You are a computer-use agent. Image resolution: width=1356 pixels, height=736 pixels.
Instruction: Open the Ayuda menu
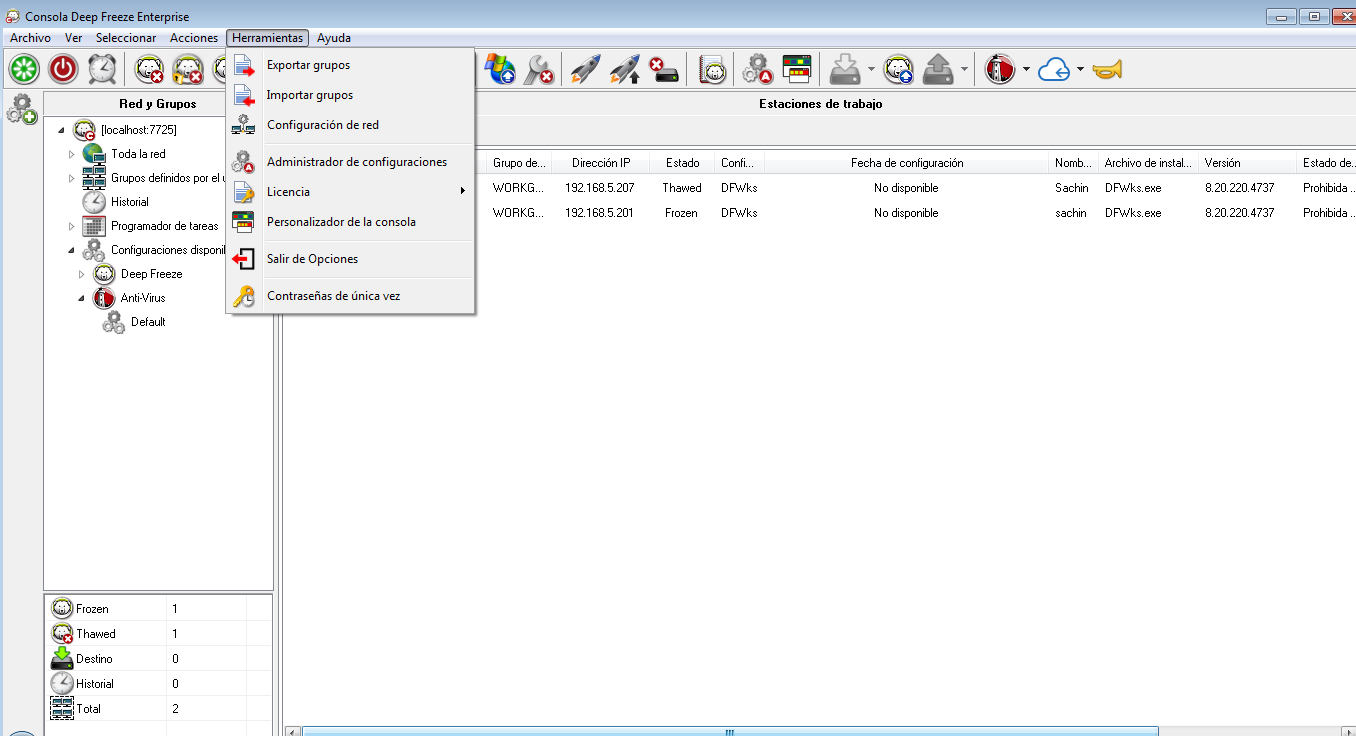pos(334,38)
